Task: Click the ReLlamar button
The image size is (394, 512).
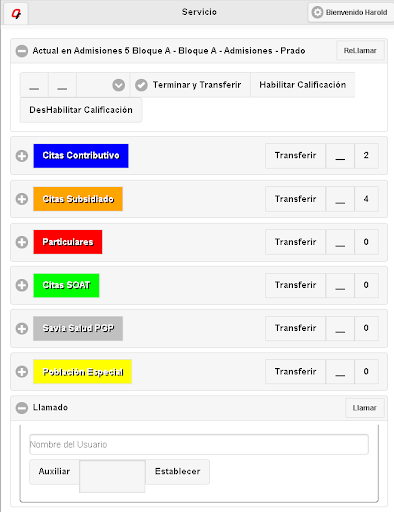Action: (x=360, y=51)
